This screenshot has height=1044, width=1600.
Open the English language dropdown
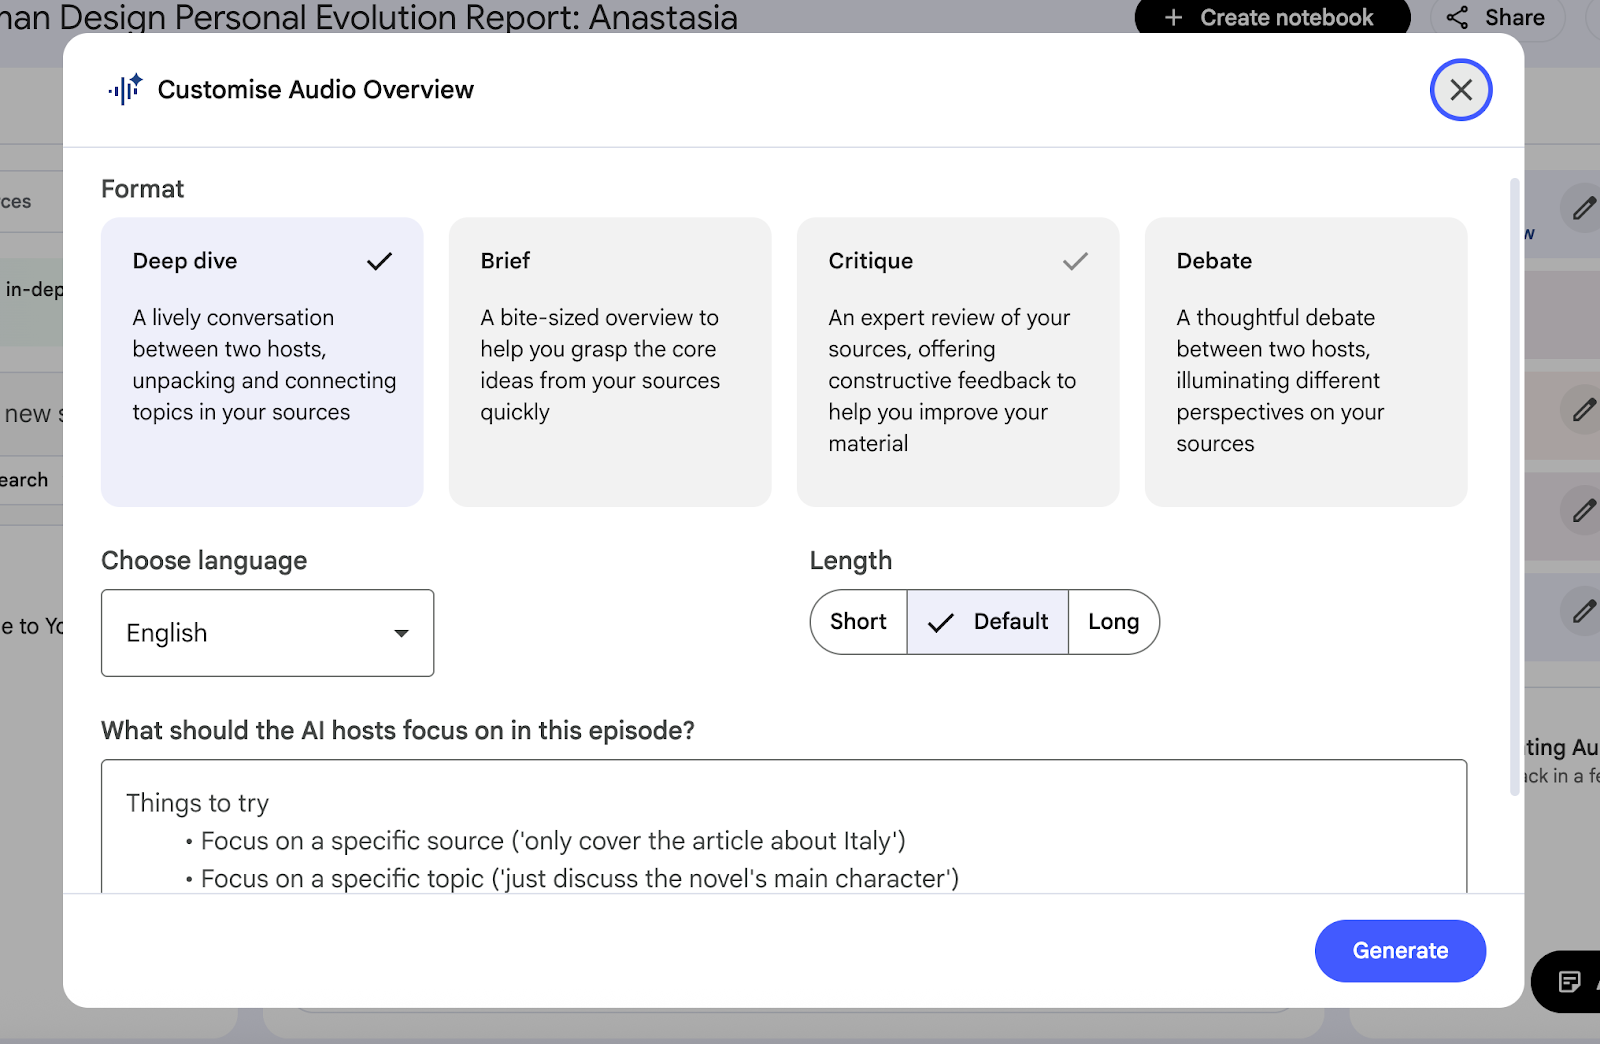coord(267,633)
